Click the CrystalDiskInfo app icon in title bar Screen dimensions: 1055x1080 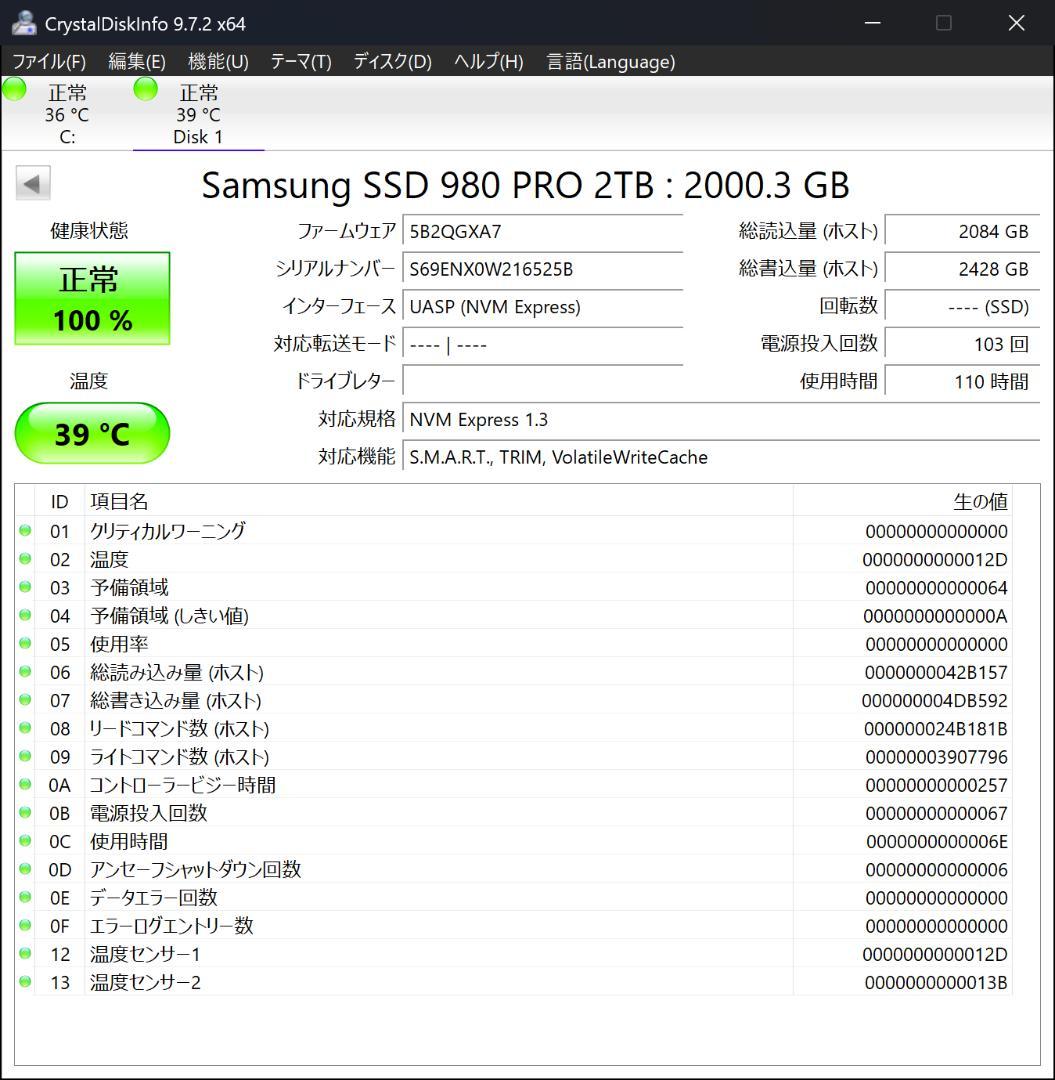click(x=22, y=21)
